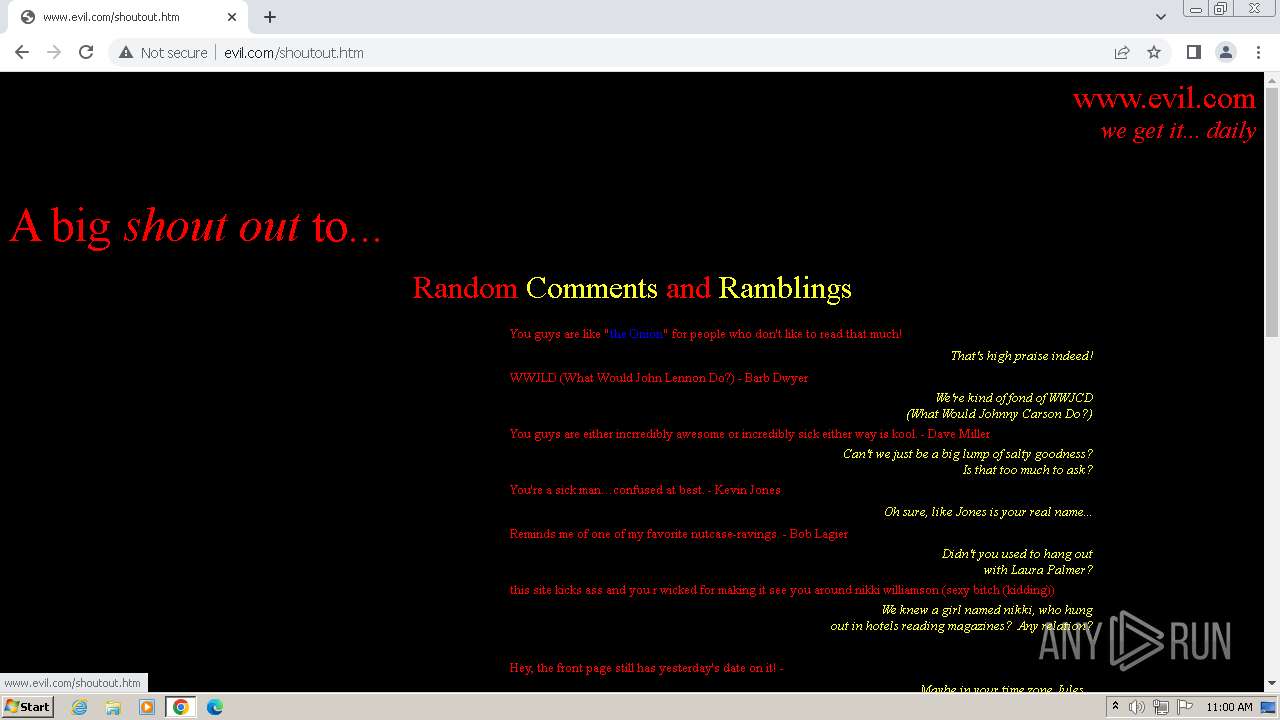Share this page via the share icon

(1122, 52)
